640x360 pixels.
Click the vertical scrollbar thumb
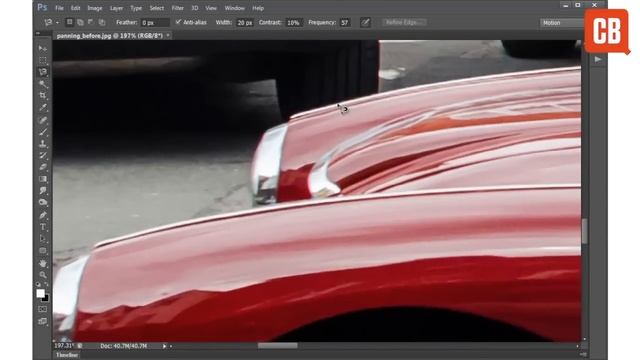pos(584,231)
